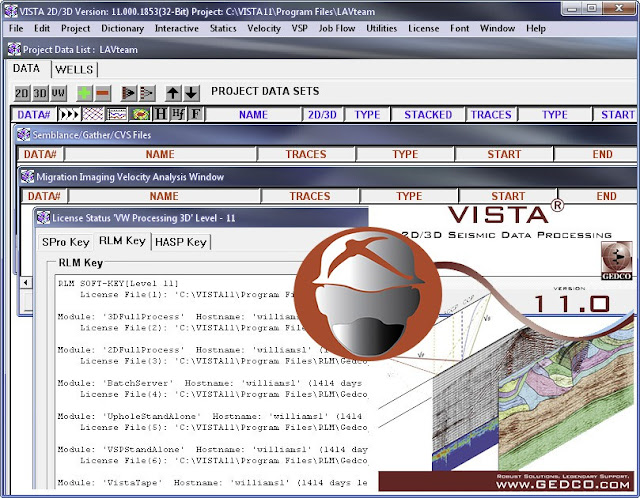Image resolution: width=640 pixels, height=498 pixels.
Task: Open the License menu
Action: [424, 28]
